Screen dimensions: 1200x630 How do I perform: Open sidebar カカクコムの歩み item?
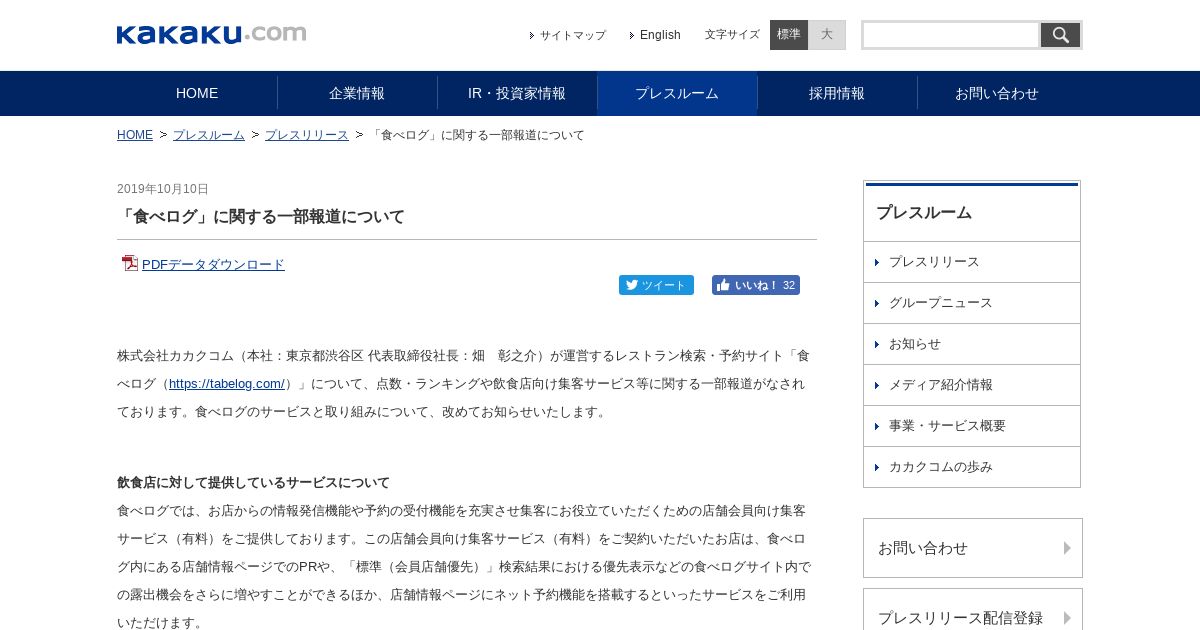(x=972, y=467)
